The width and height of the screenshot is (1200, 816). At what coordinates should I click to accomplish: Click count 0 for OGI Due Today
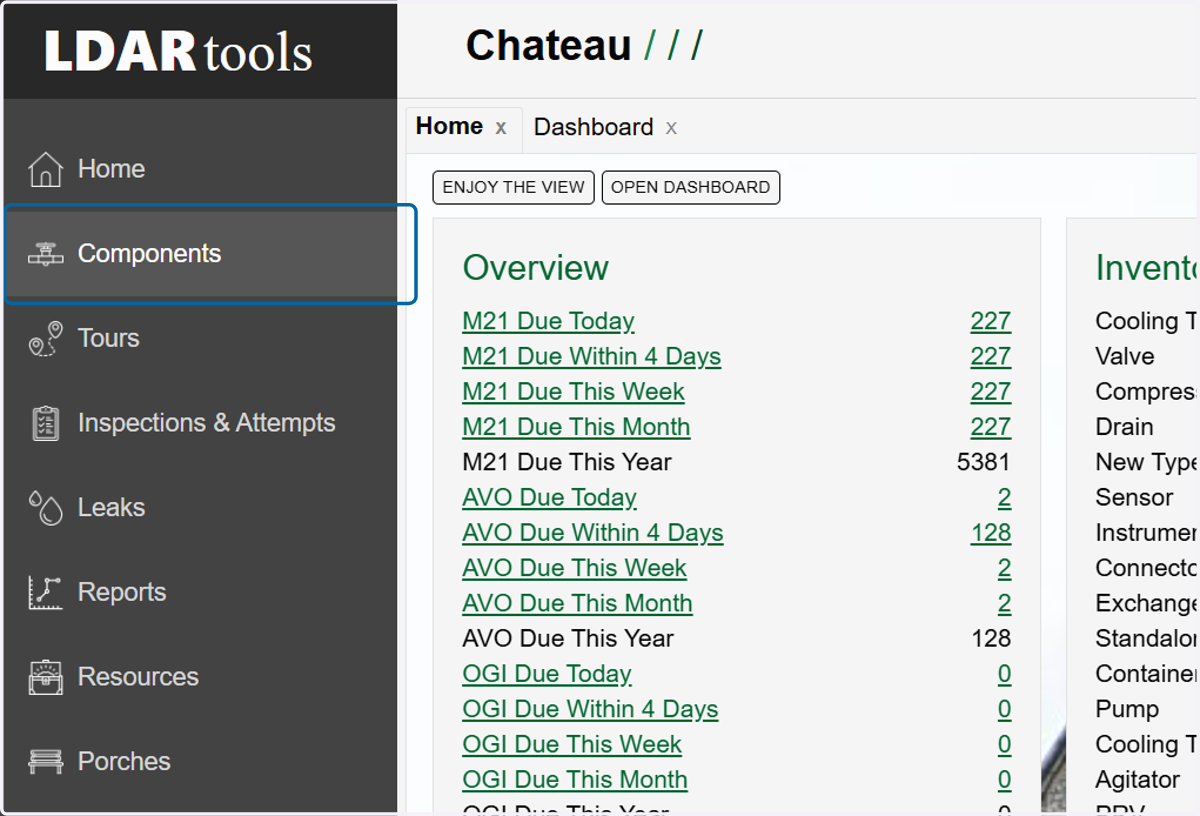1004,674
